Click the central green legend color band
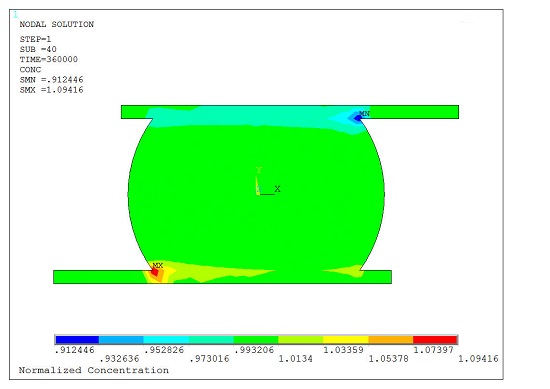550x389 pixels. (x=256, y=340)
